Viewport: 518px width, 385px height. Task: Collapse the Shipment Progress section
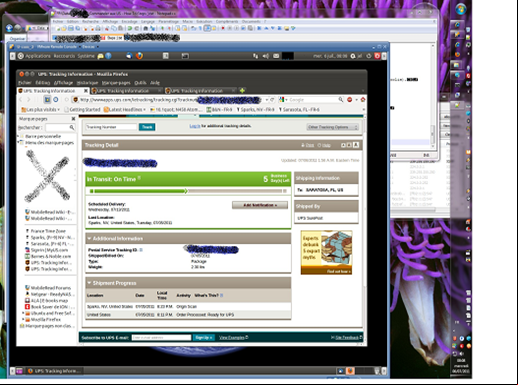(x=89, y=283)
